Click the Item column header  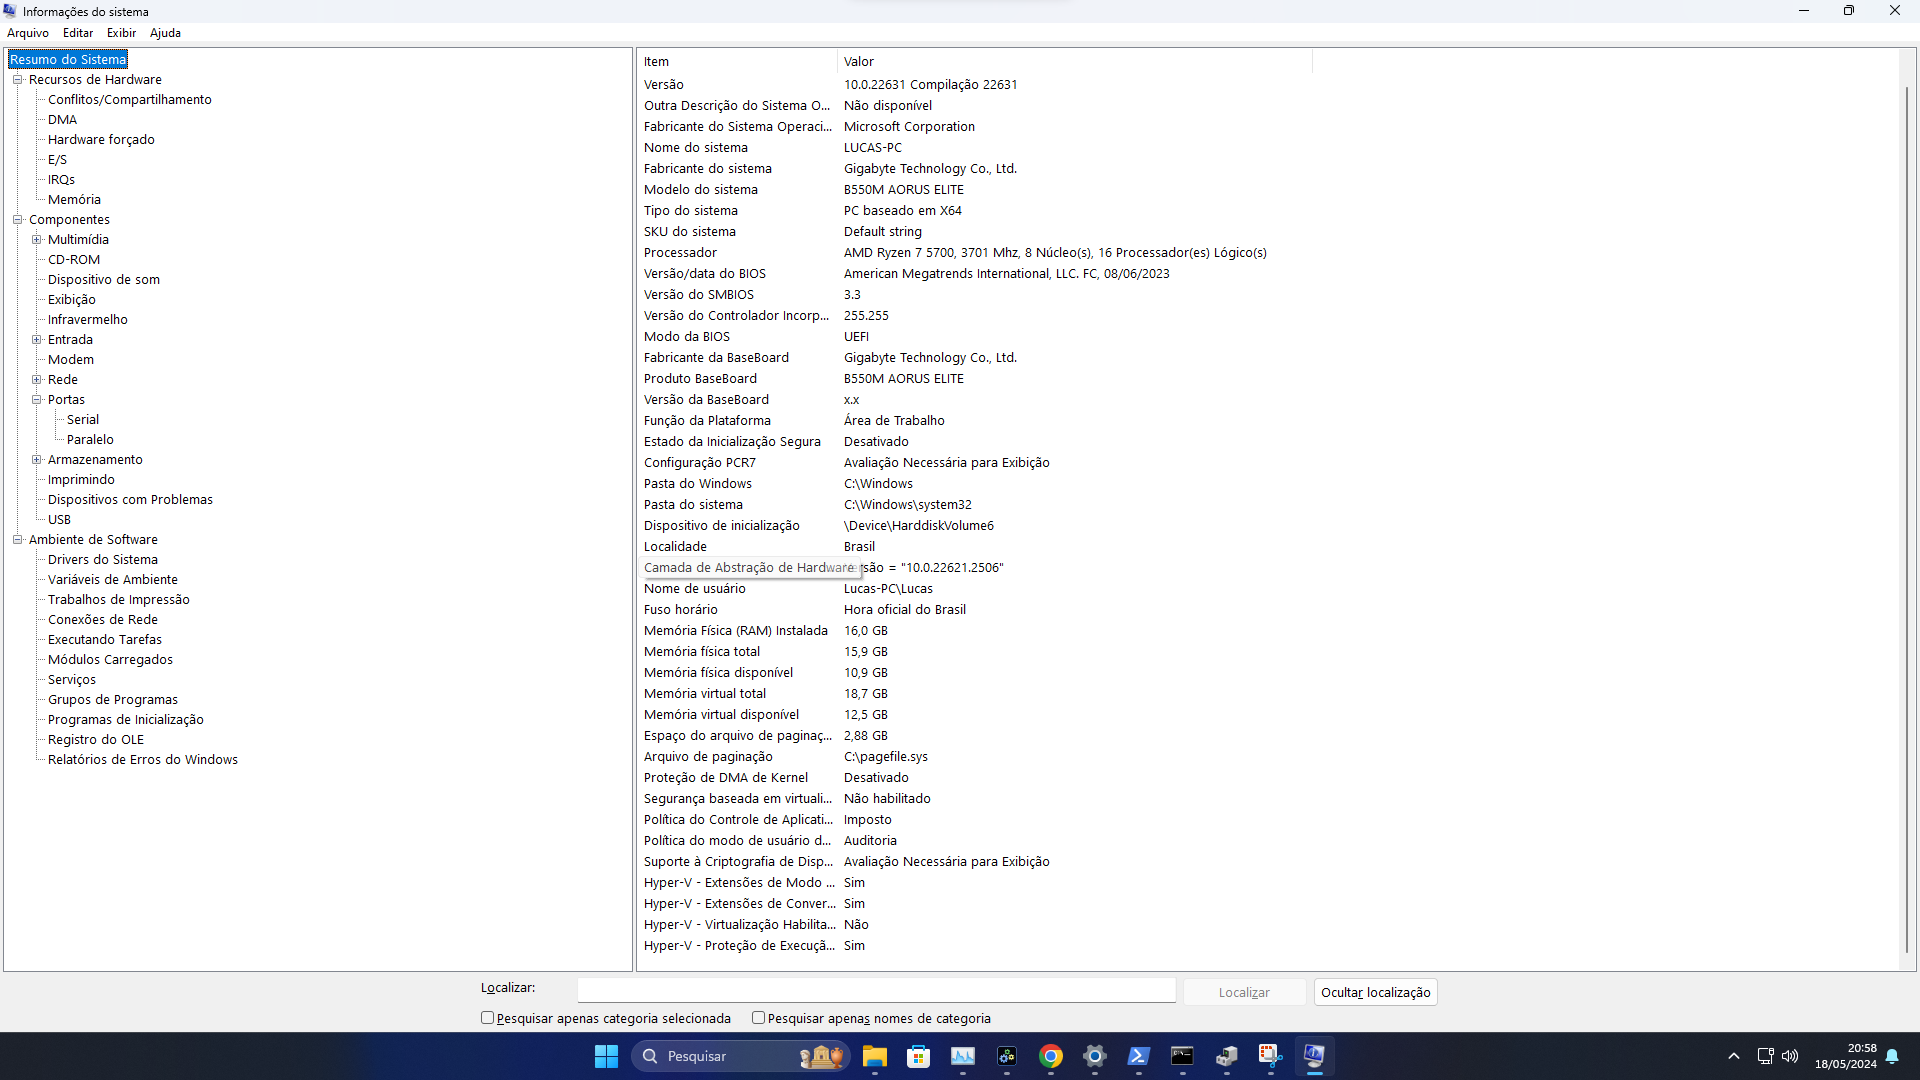[x=737, y=62]
